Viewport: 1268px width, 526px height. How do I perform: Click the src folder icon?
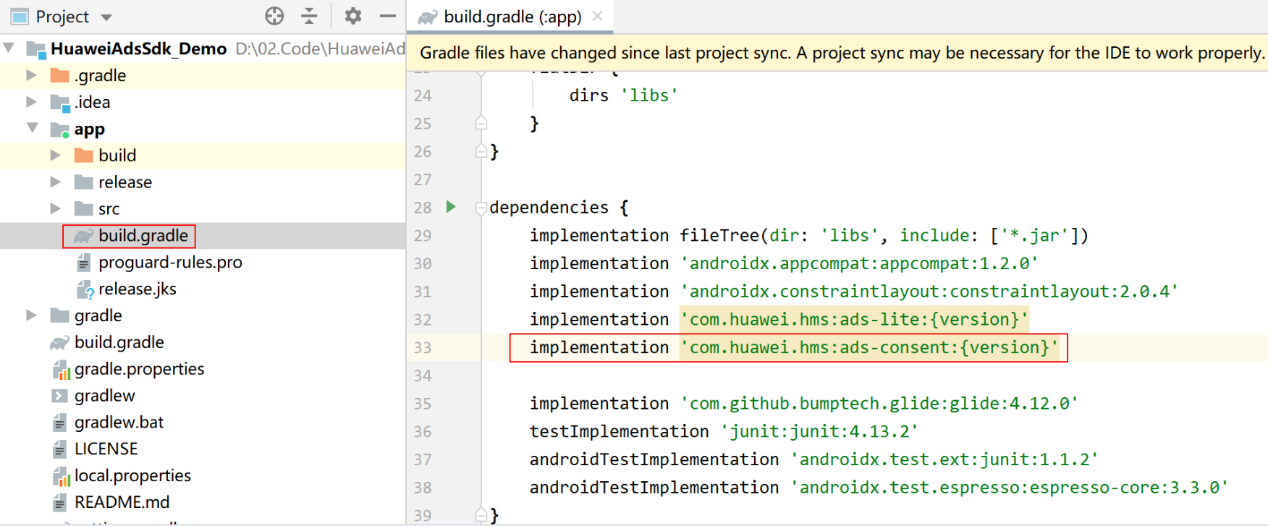tap(84, 209)
